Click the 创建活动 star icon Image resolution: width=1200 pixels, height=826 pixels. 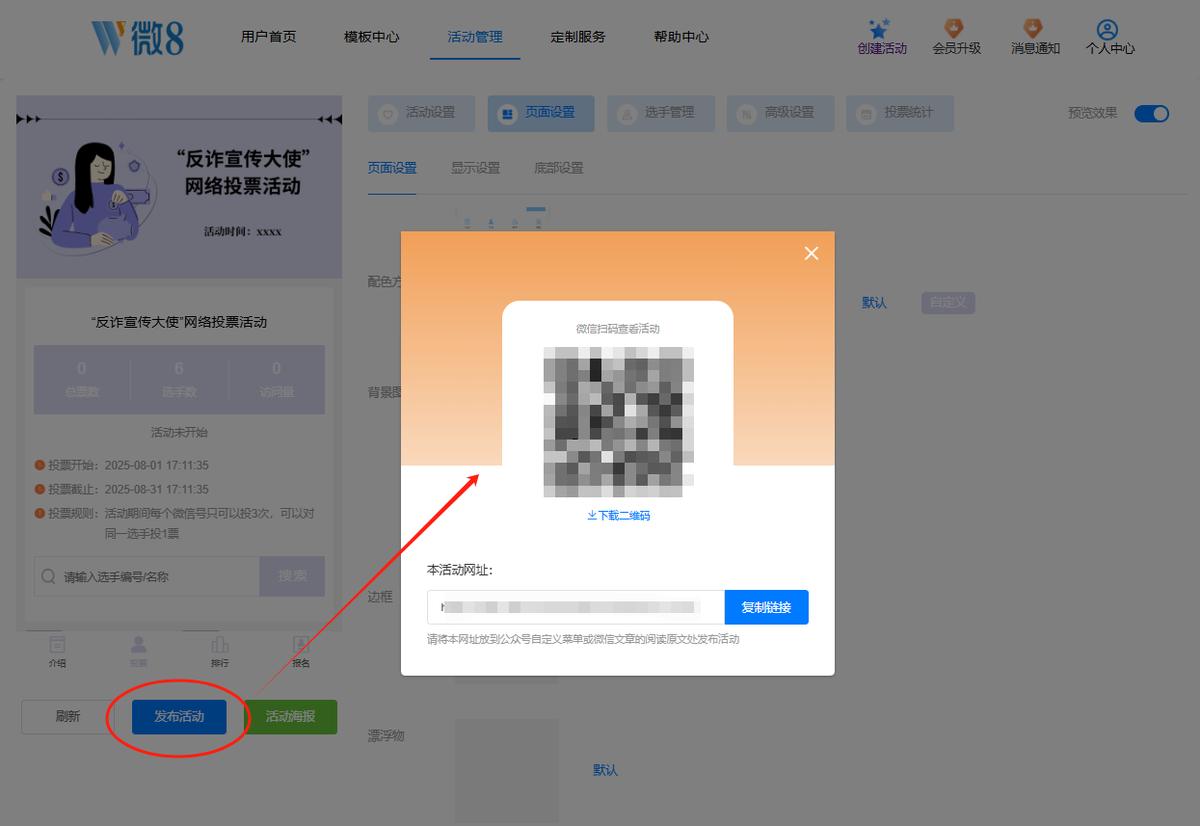tap(880, 29)
